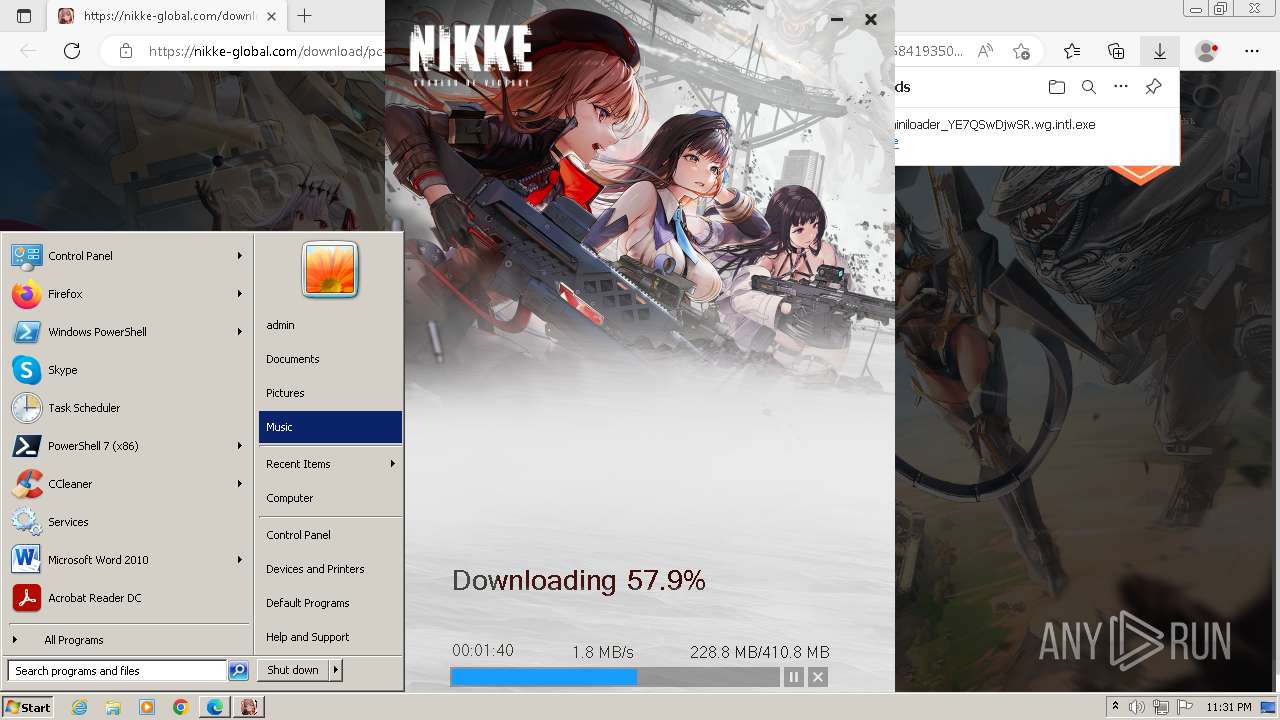Show hidden tray icons arrow

pyautogui.click(x=1116, y=708)
